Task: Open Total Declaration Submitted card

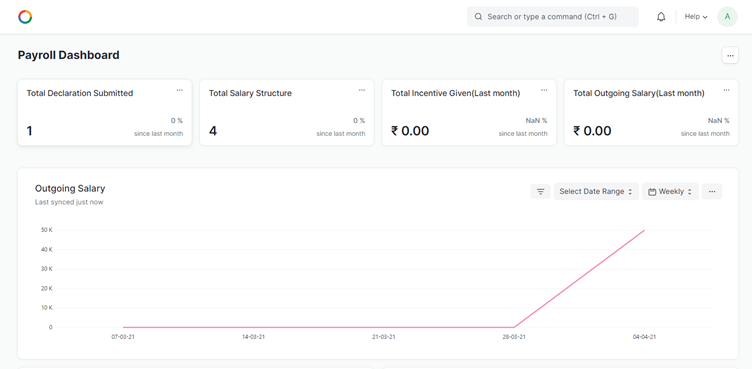Action: tap(105, 112)
